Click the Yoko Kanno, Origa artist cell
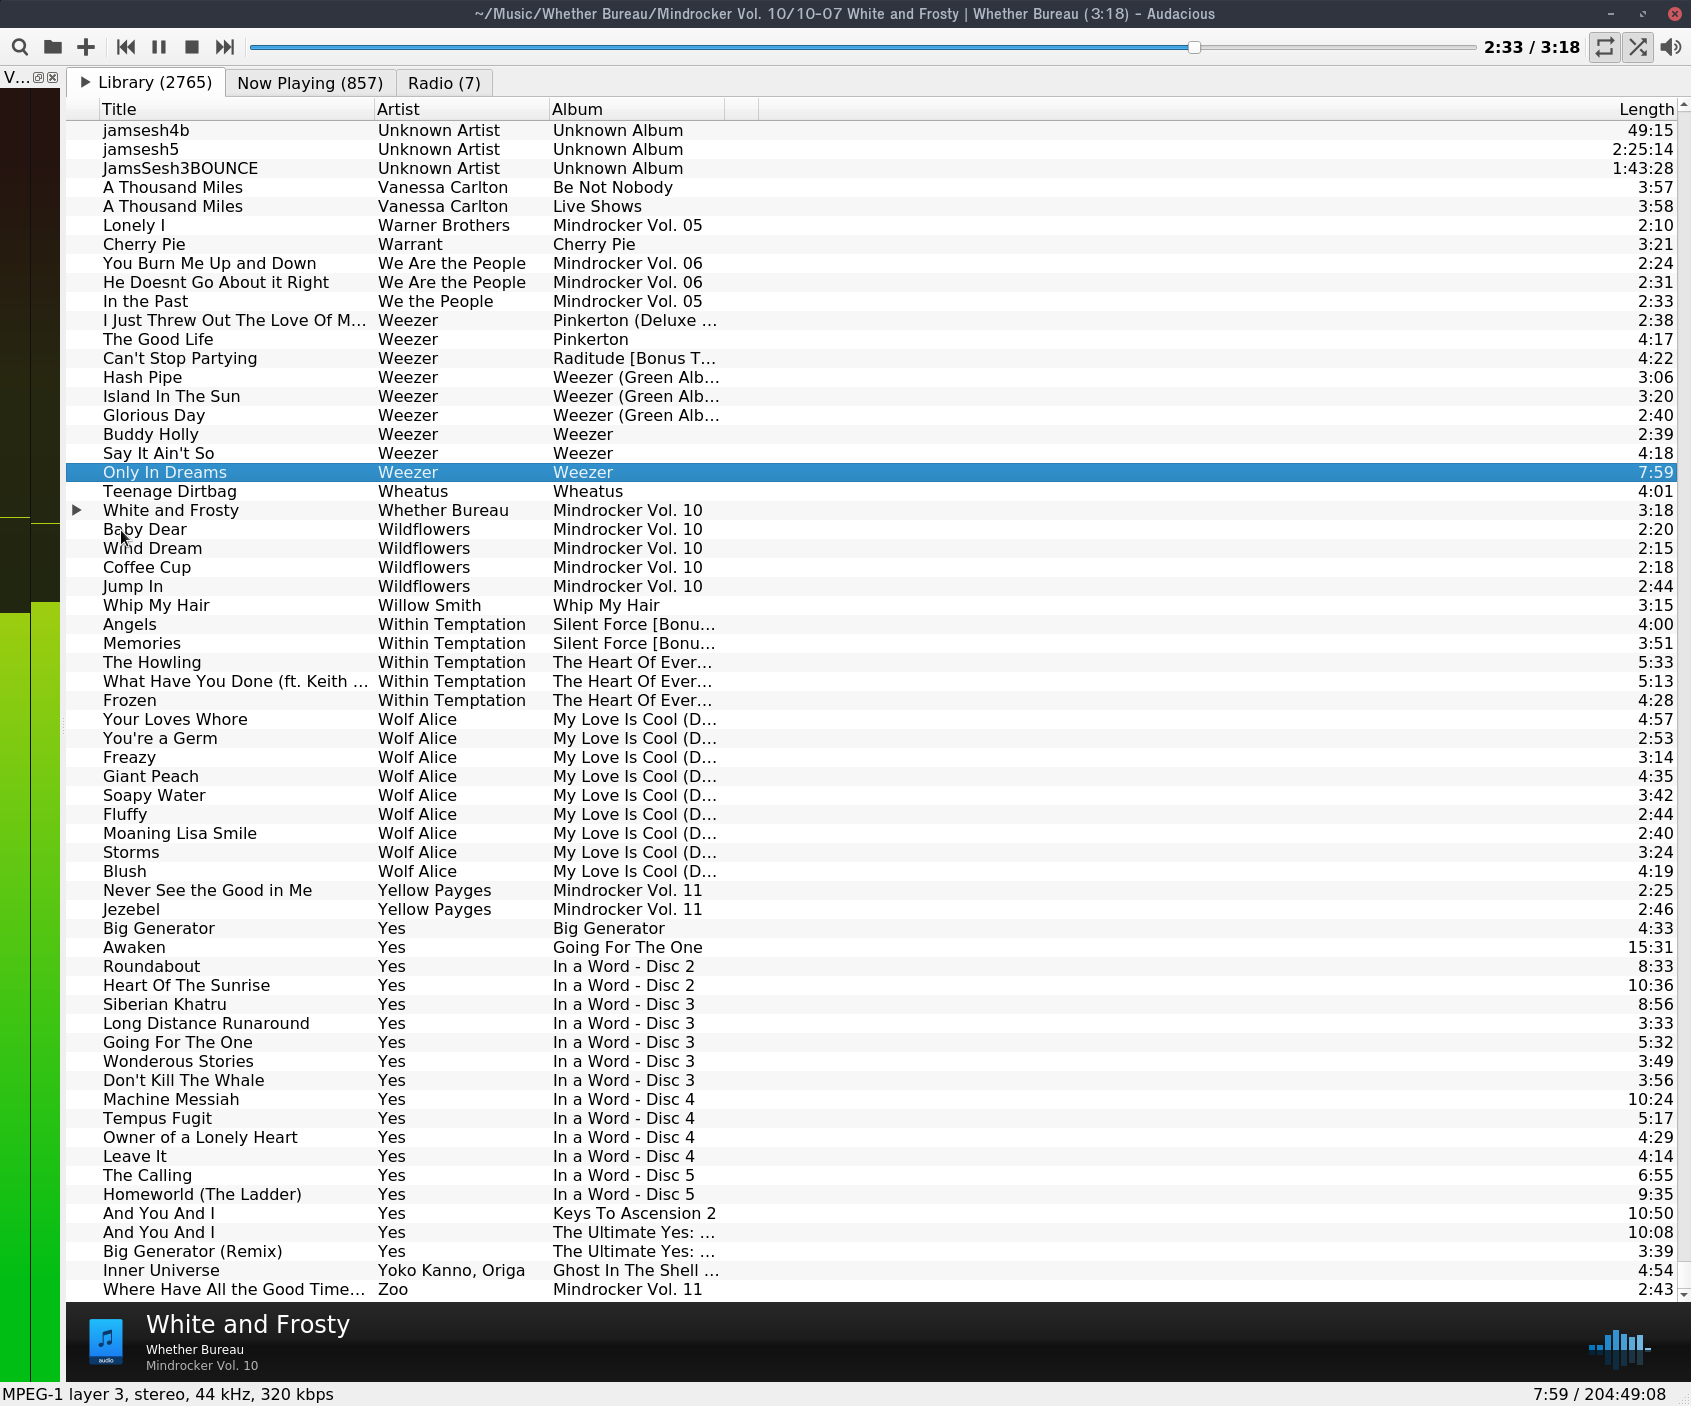1691x1406 pixels. pyautogui.click(x=451, y=1270)
